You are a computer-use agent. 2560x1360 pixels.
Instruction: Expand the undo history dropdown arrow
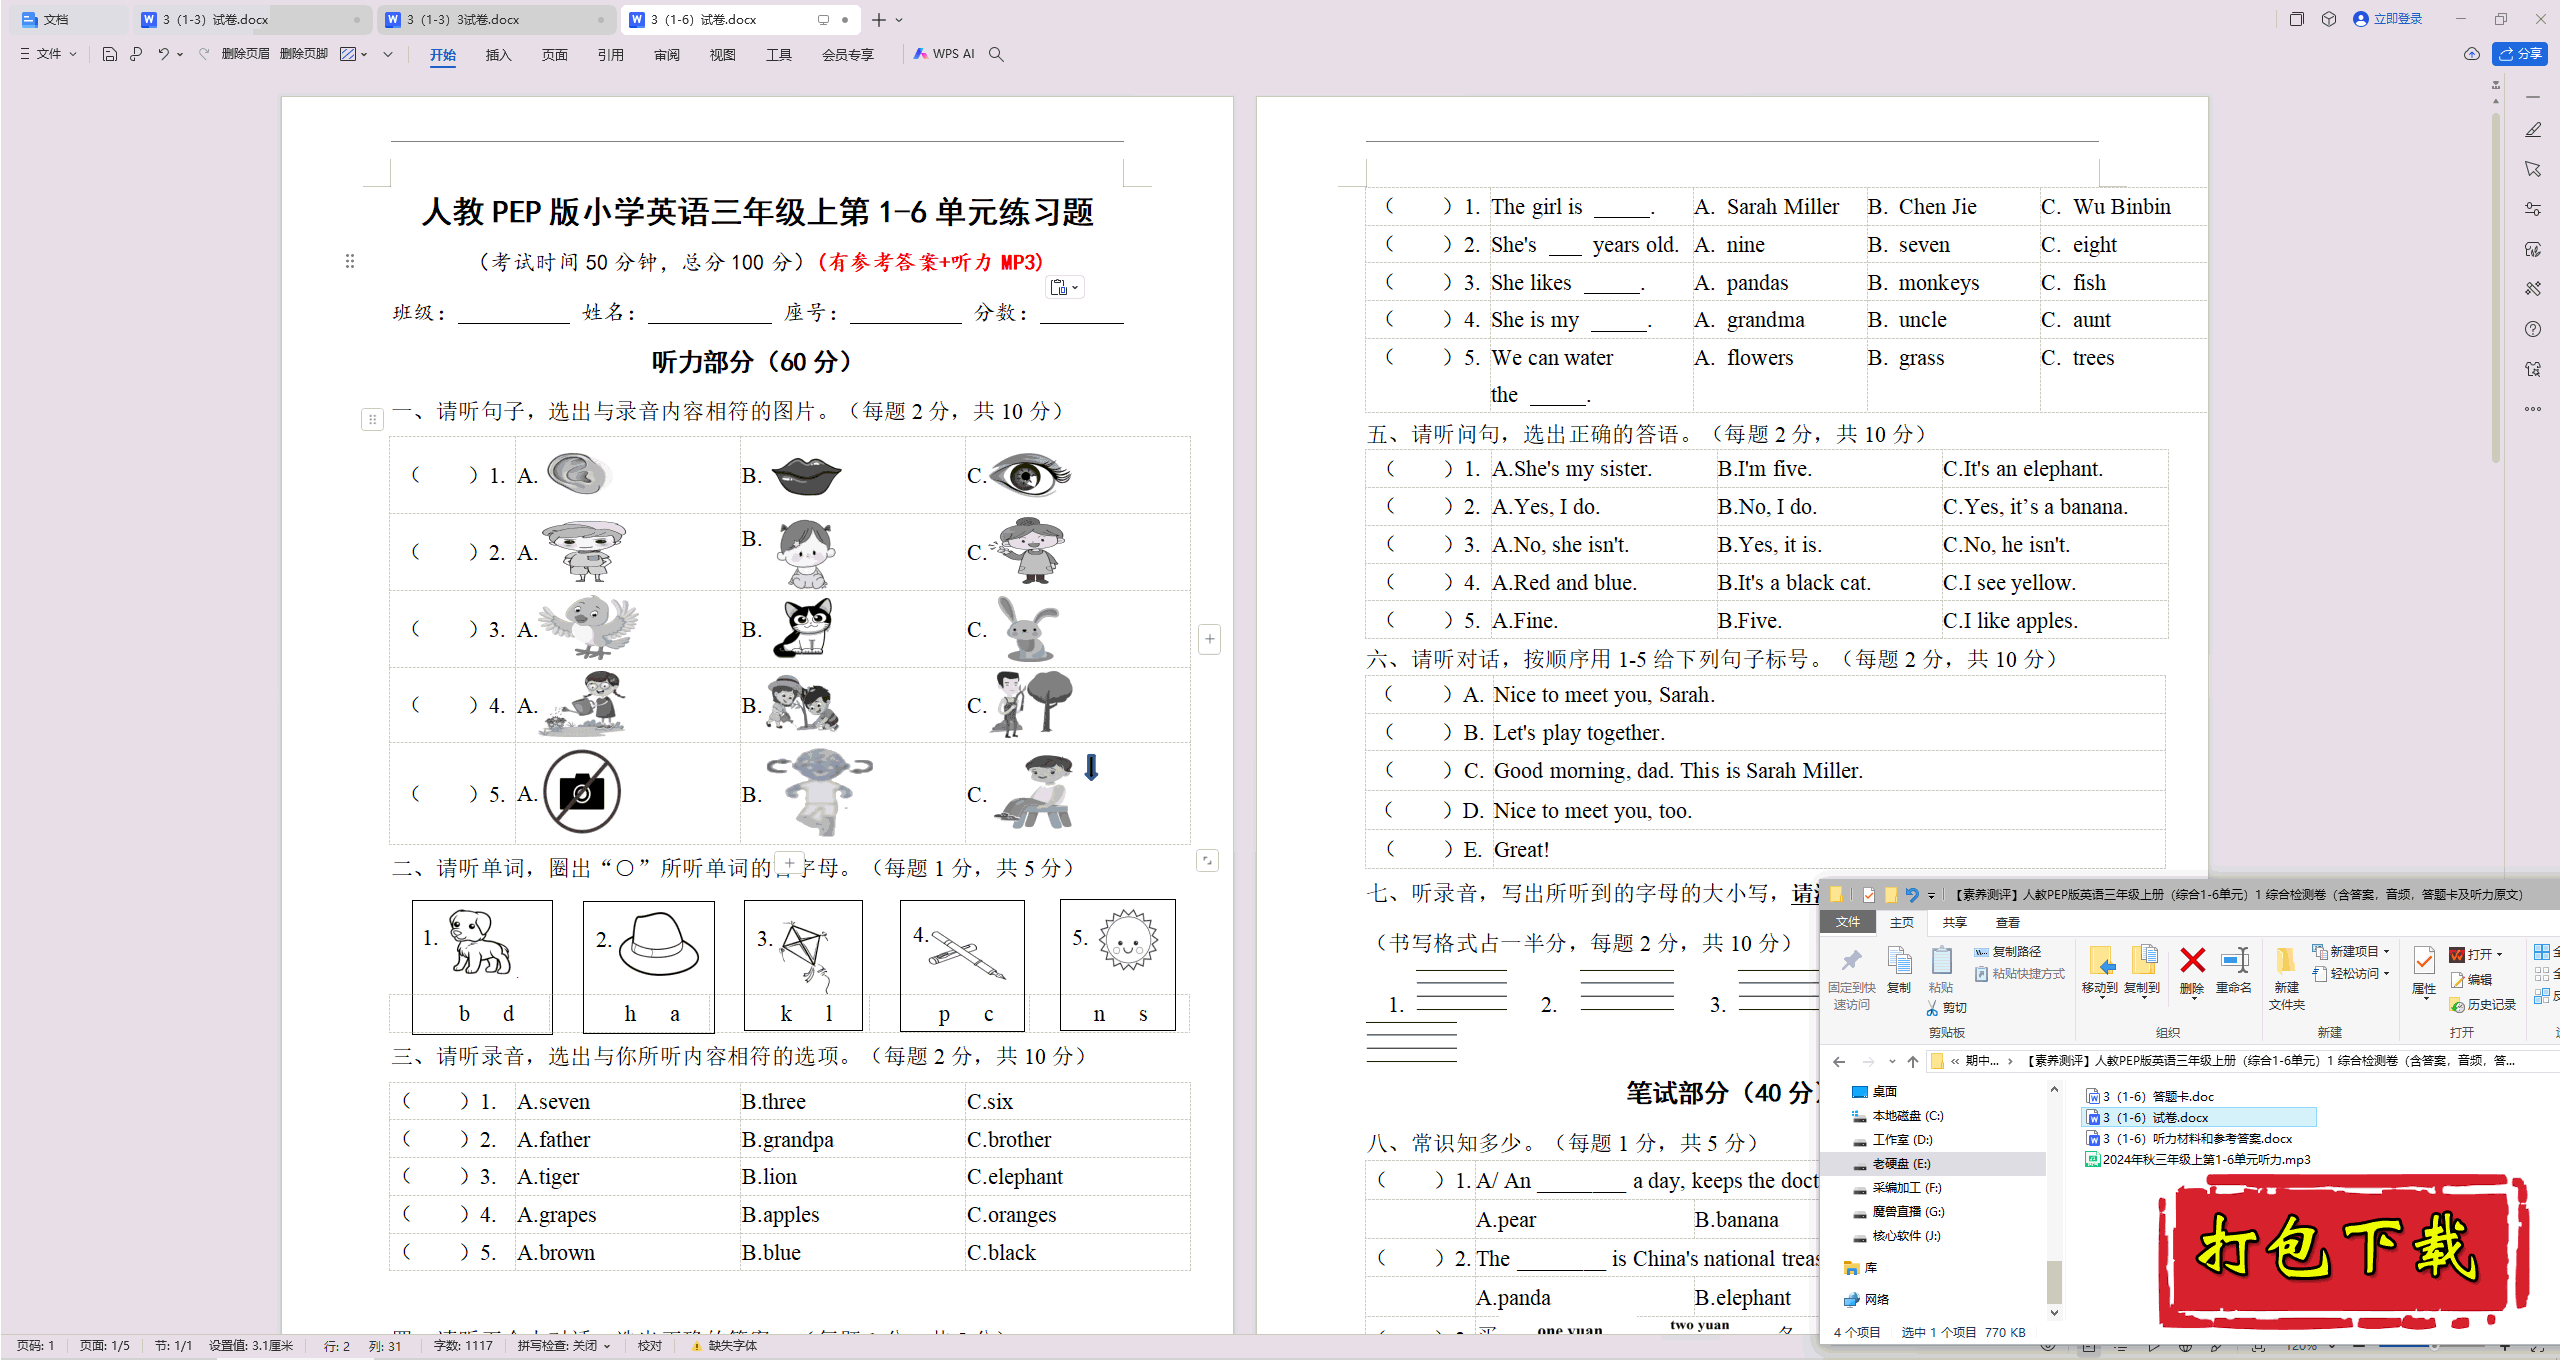pos(180,54)
